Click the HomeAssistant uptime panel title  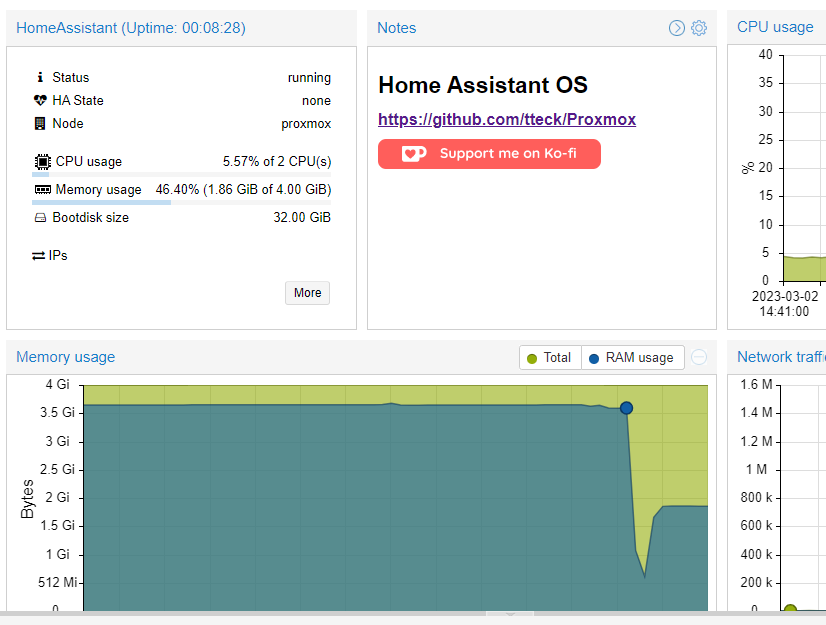[131, 28]
